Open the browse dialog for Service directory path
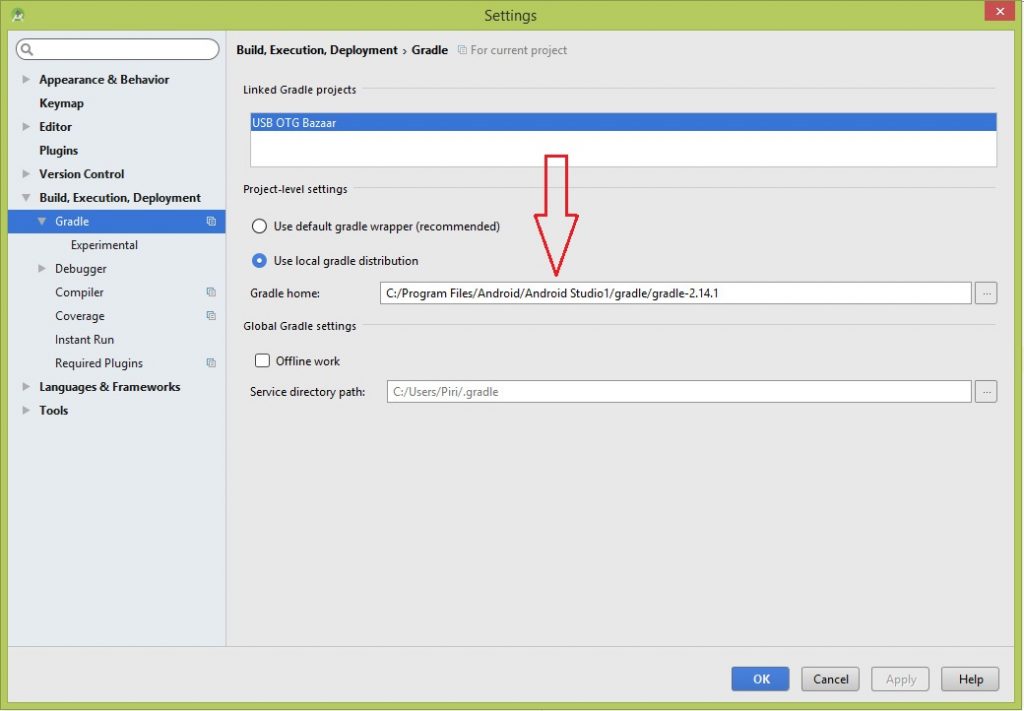This screenshot has width=1024, height=711. pos(986,391)
